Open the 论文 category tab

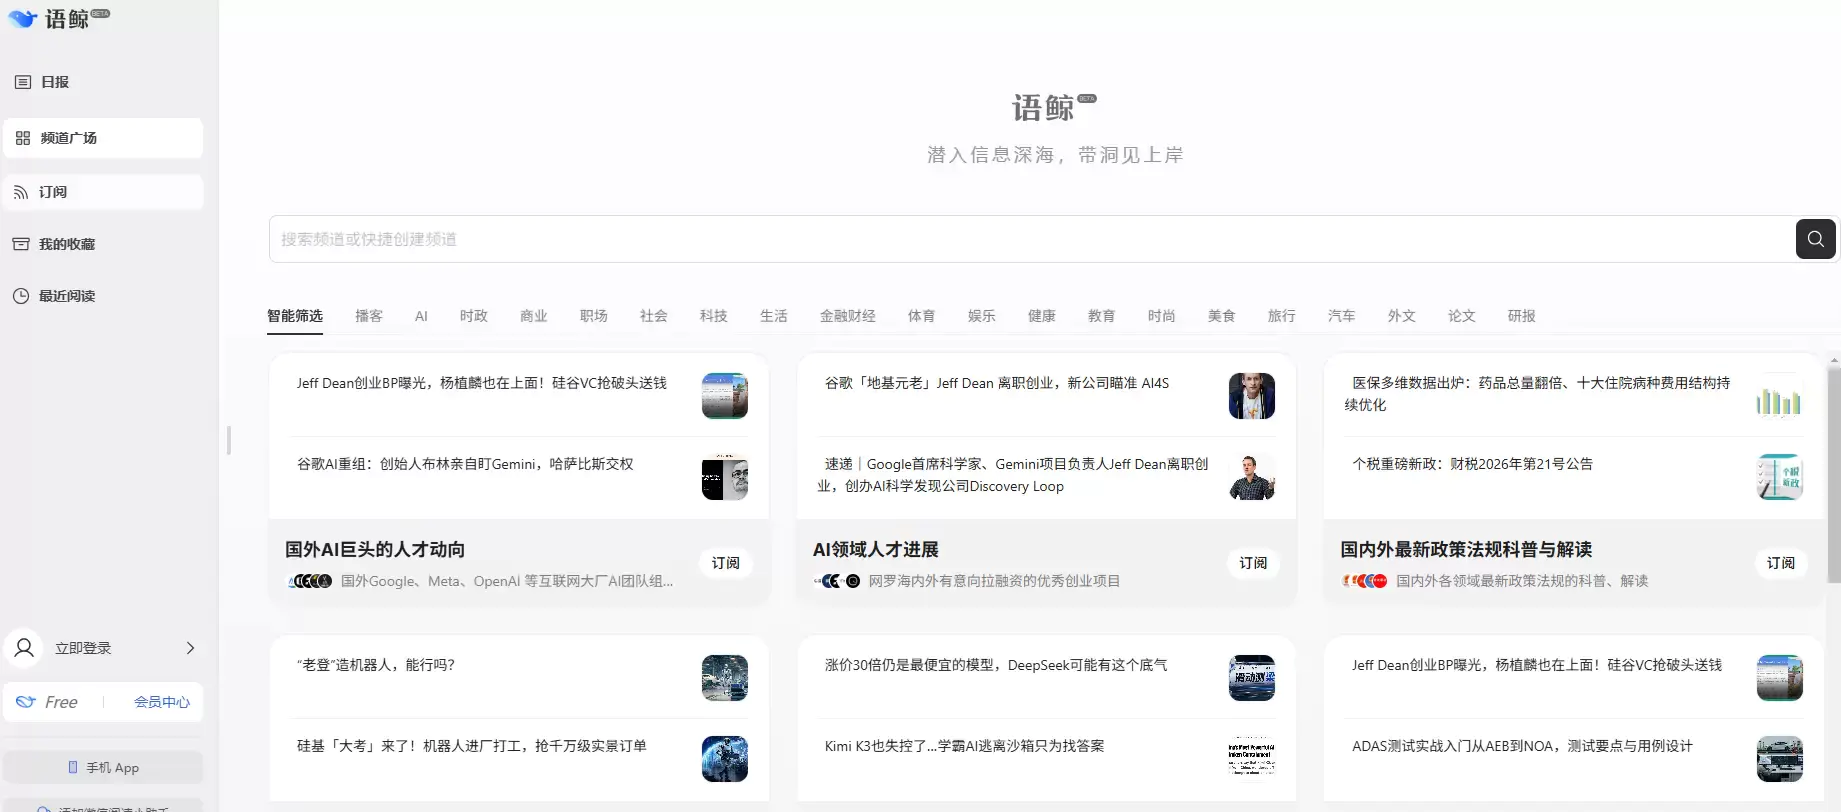[x=1462, y=316]
